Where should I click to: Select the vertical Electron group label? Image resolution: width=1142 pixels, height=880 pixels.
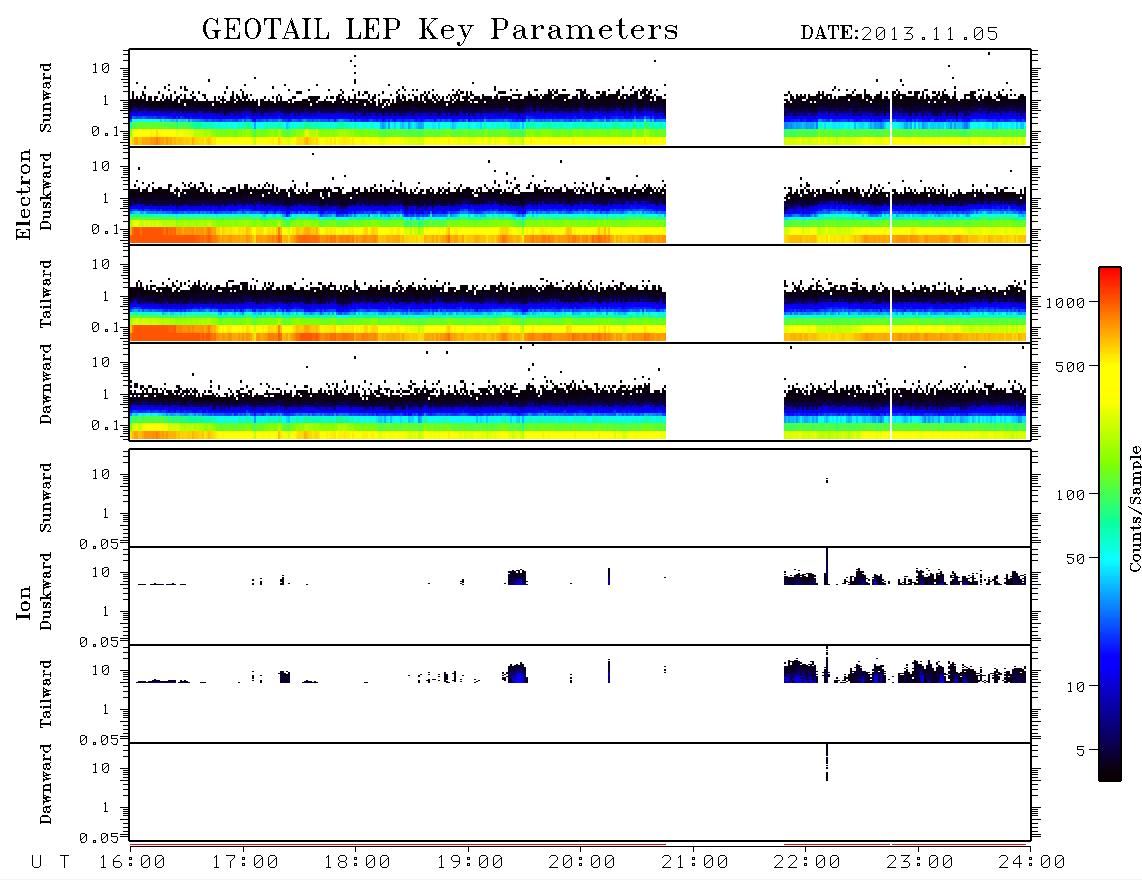coord(24,194)
